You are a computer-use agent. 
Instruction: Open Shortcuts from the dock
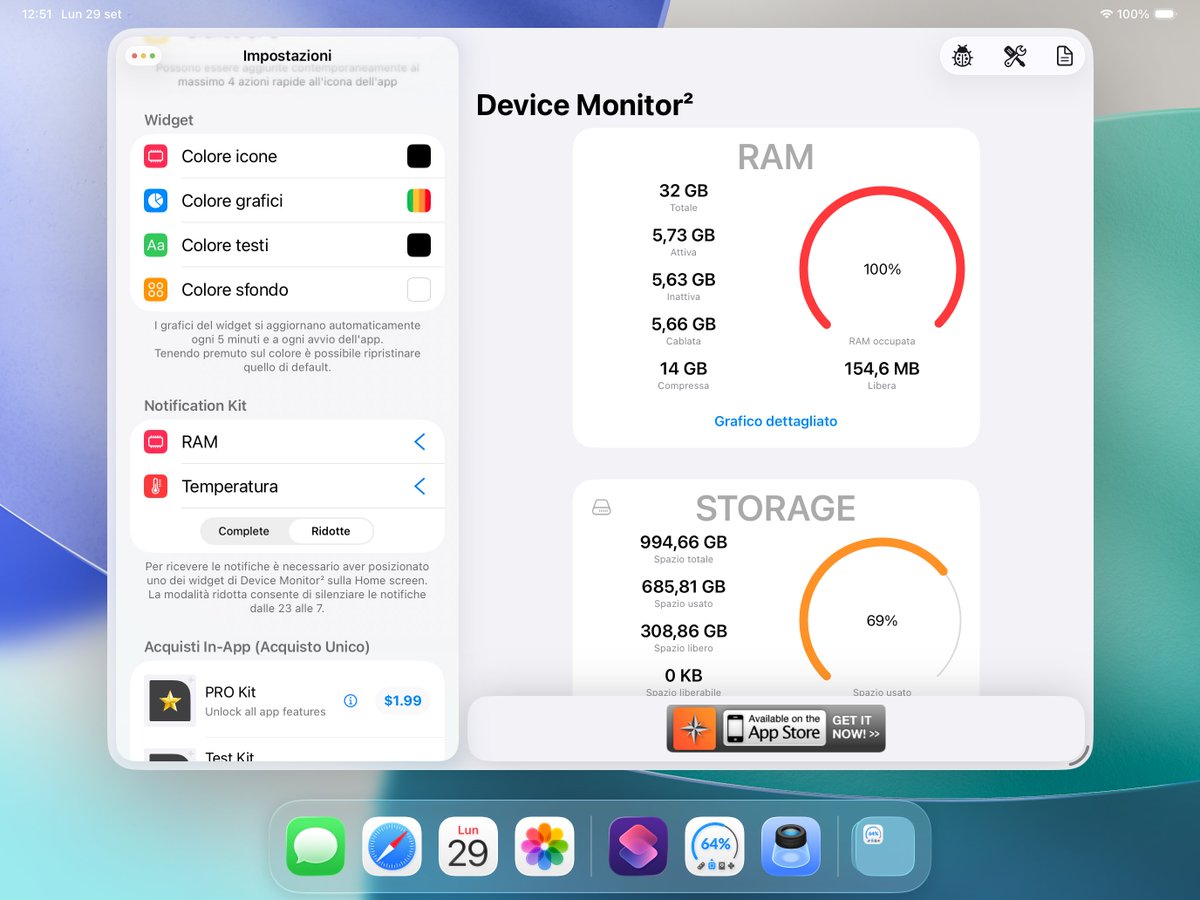point(638,847)
